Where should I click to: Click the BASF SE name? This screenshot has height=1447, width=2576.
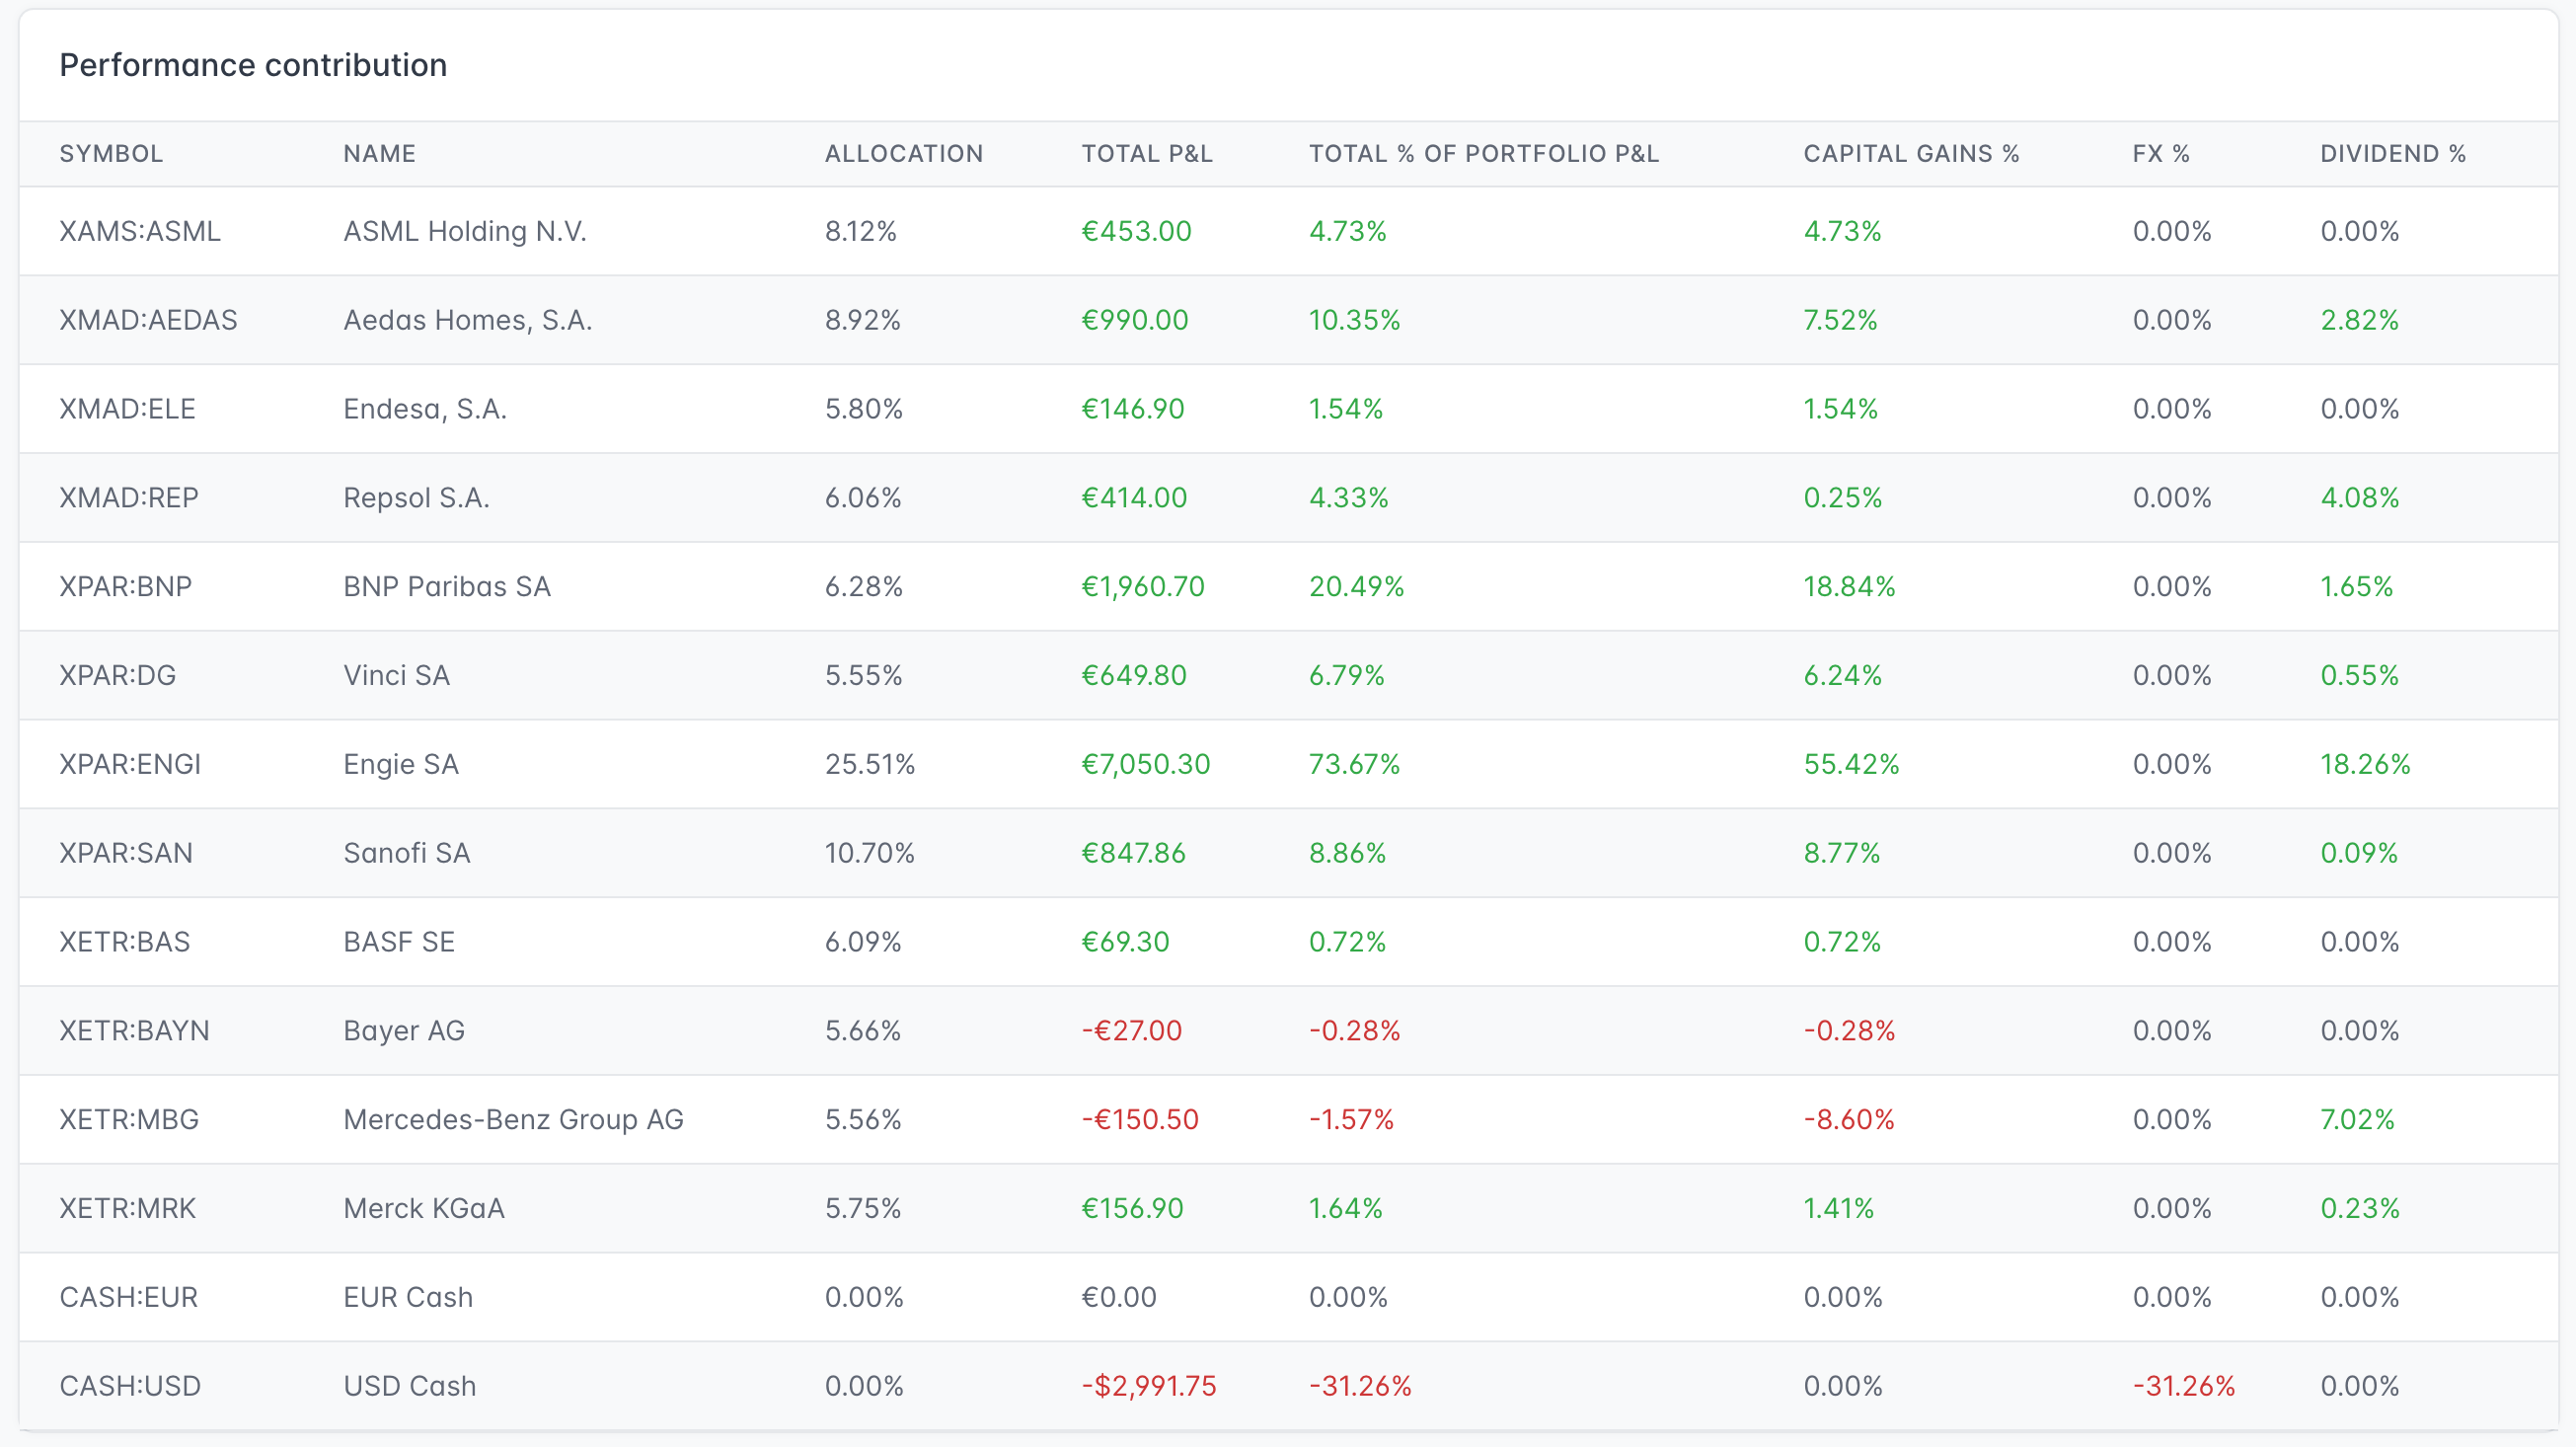399,942
